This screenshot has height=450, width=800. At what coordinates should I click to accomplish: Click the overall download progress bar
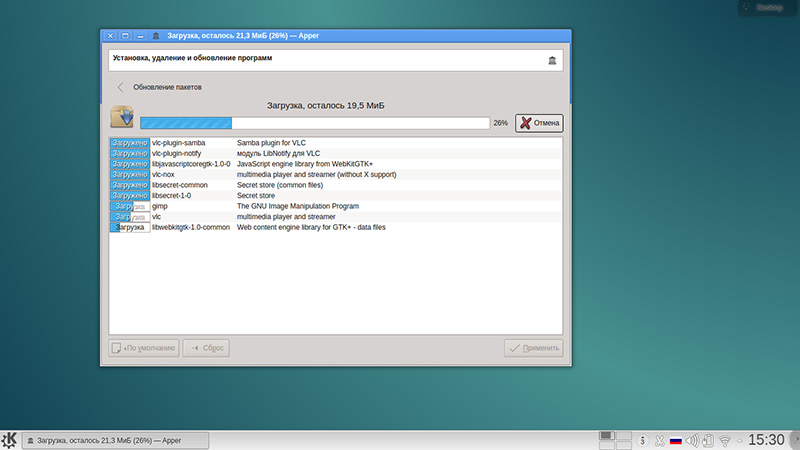click(315, 123)
